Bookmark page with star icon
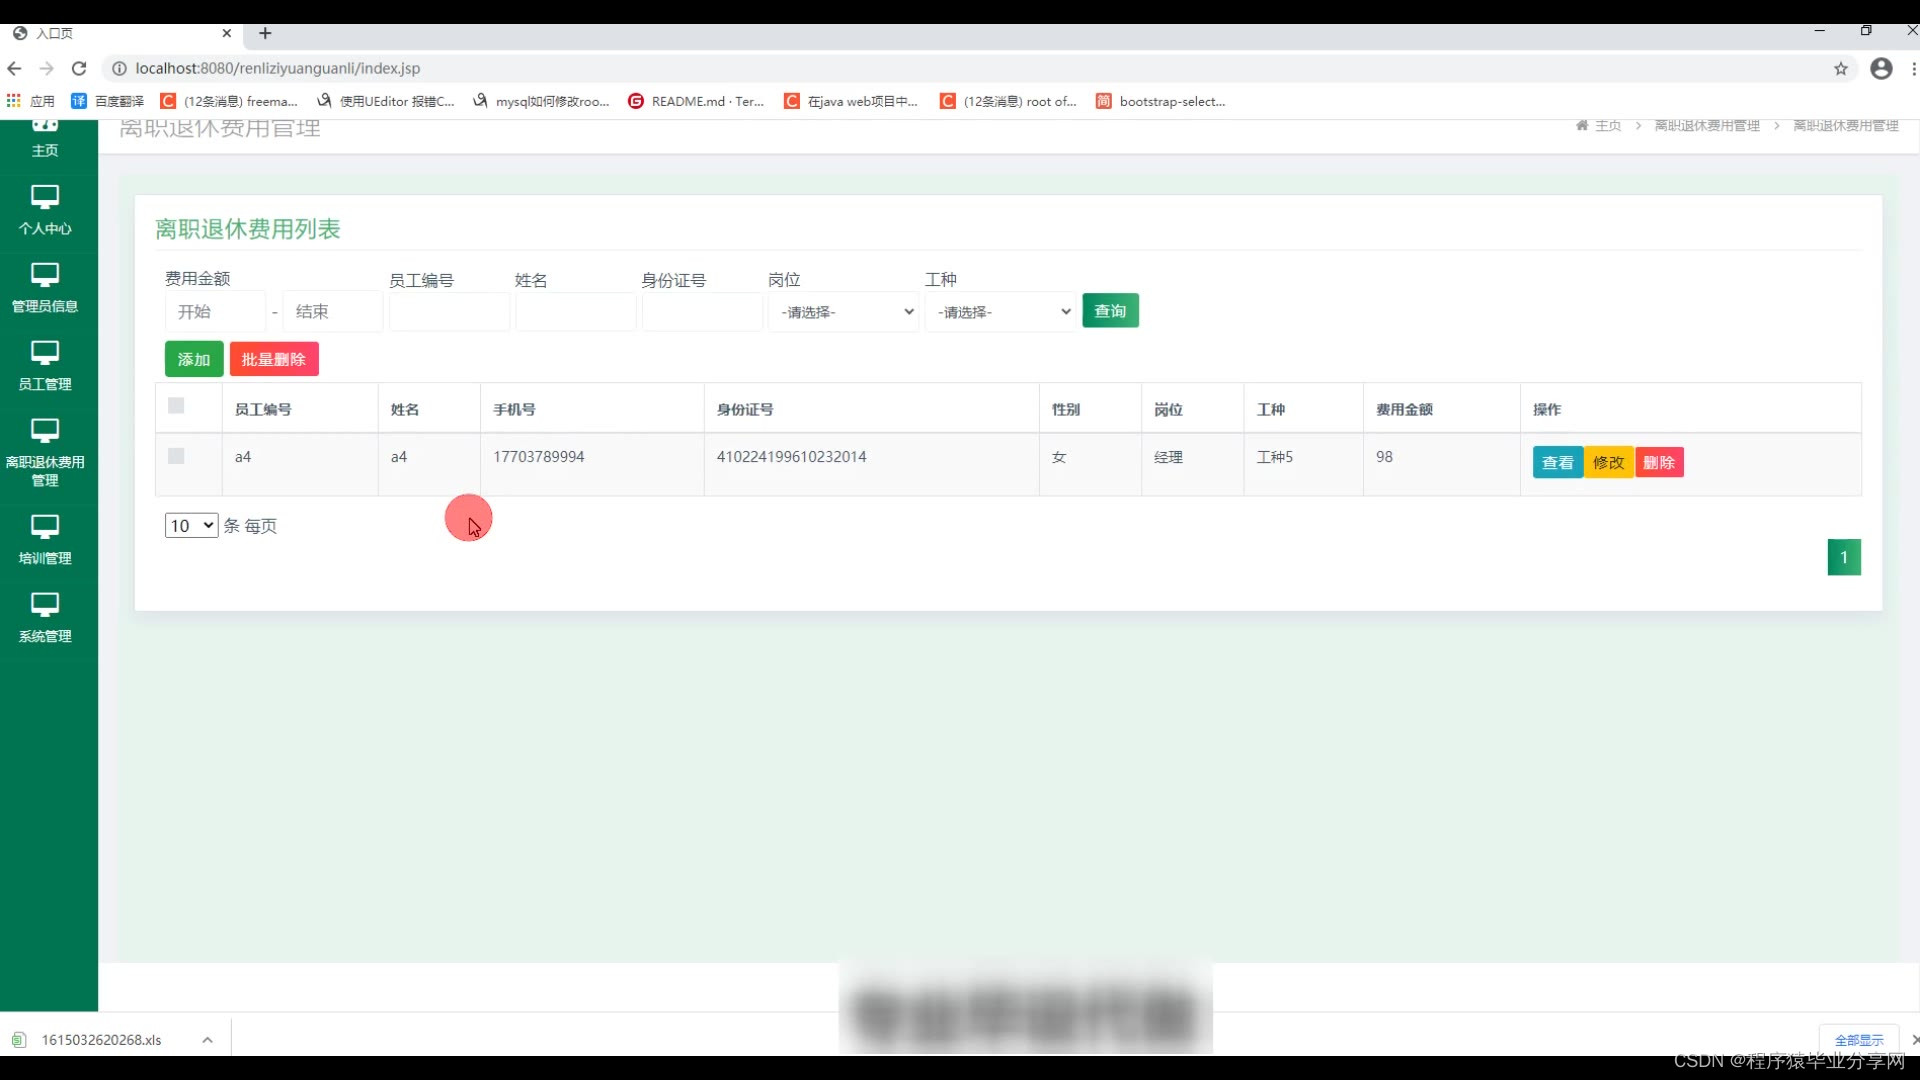Viewport: 1920px width, 1080px height. (x=1840, y=68)
